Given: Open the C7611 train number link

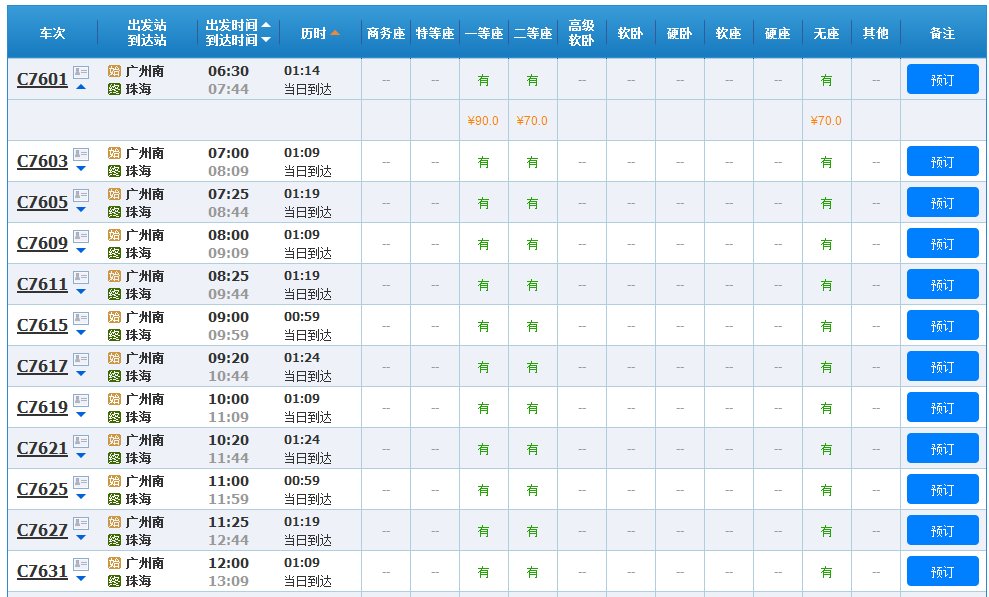Looking at the screenshot, I should pos(41,284).
